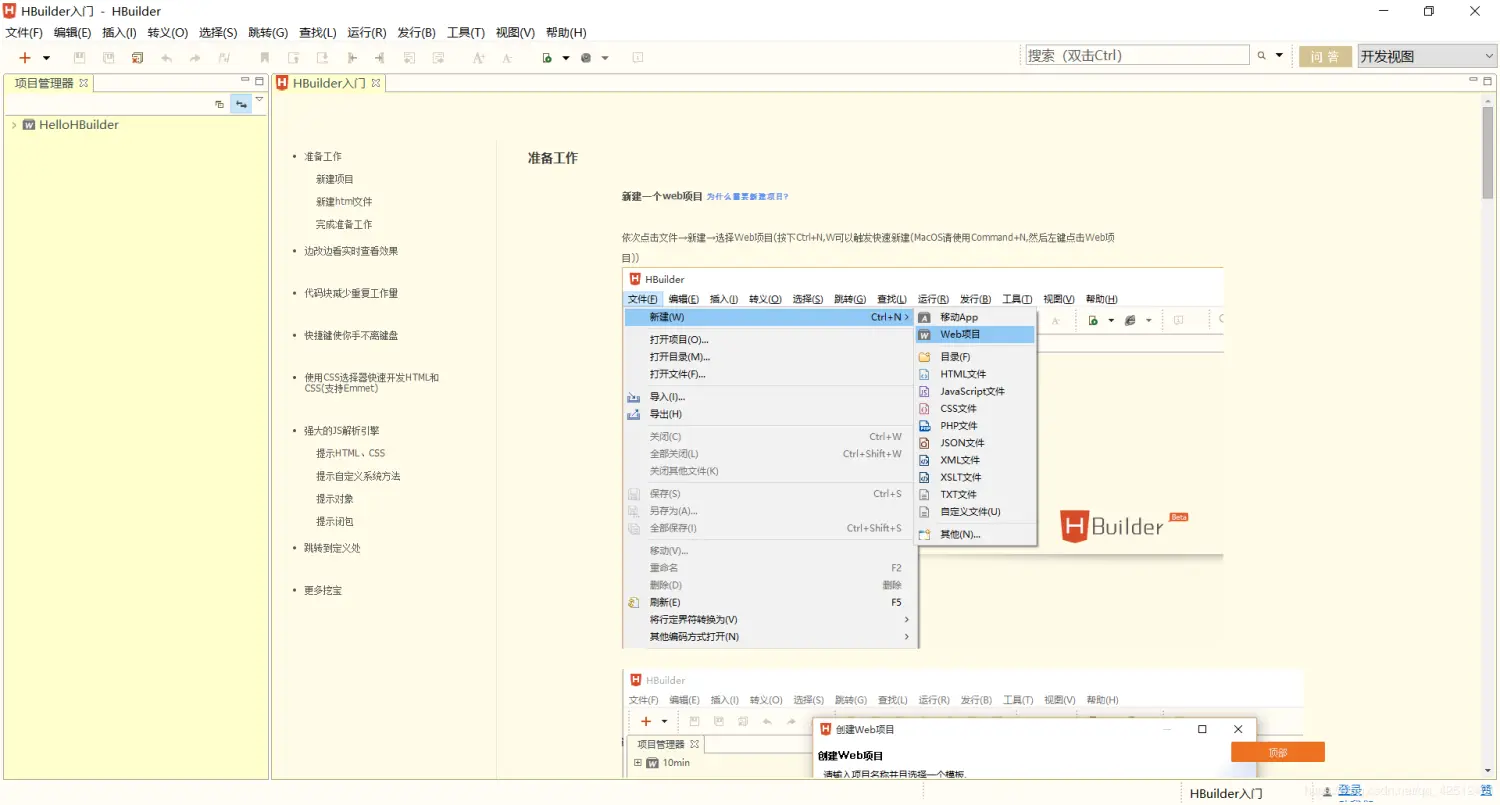Select the HBuilder入门 editor tab
This screenshot has height=805, width=1500.
[x=330, y=83]
